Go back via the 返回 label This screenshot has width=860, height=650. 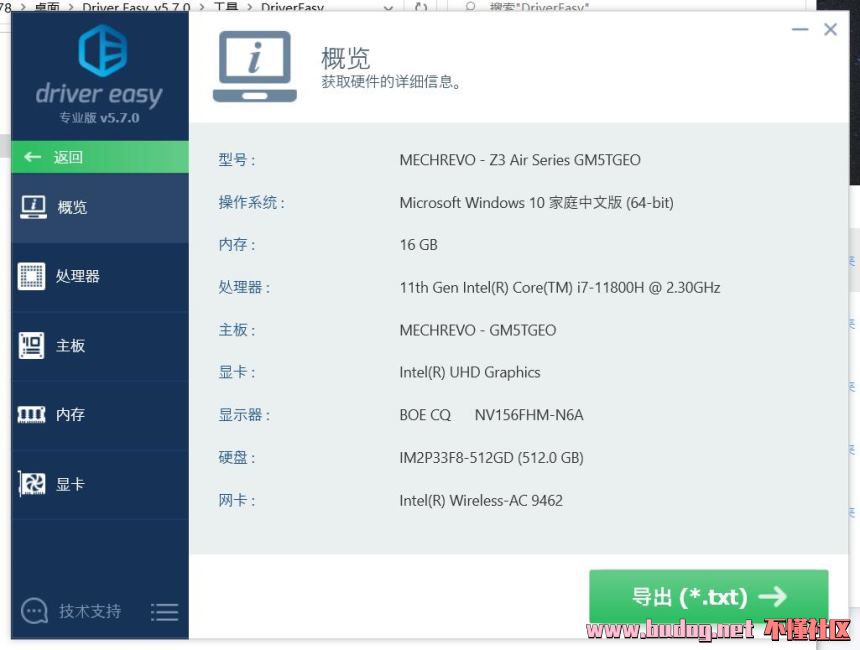pyautogui.click(x=68, y=157)
